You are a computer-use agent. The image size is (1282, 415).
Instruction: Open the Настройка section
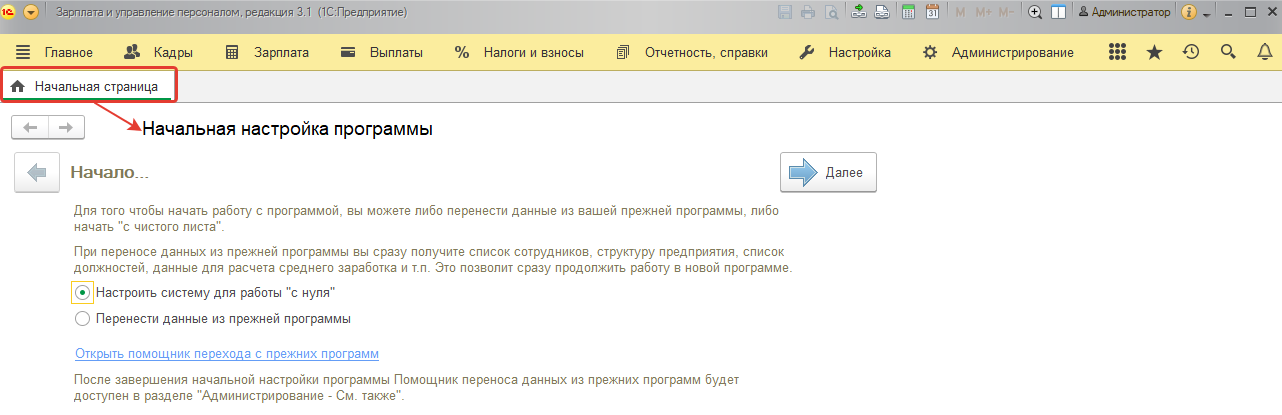coord(859,52)
